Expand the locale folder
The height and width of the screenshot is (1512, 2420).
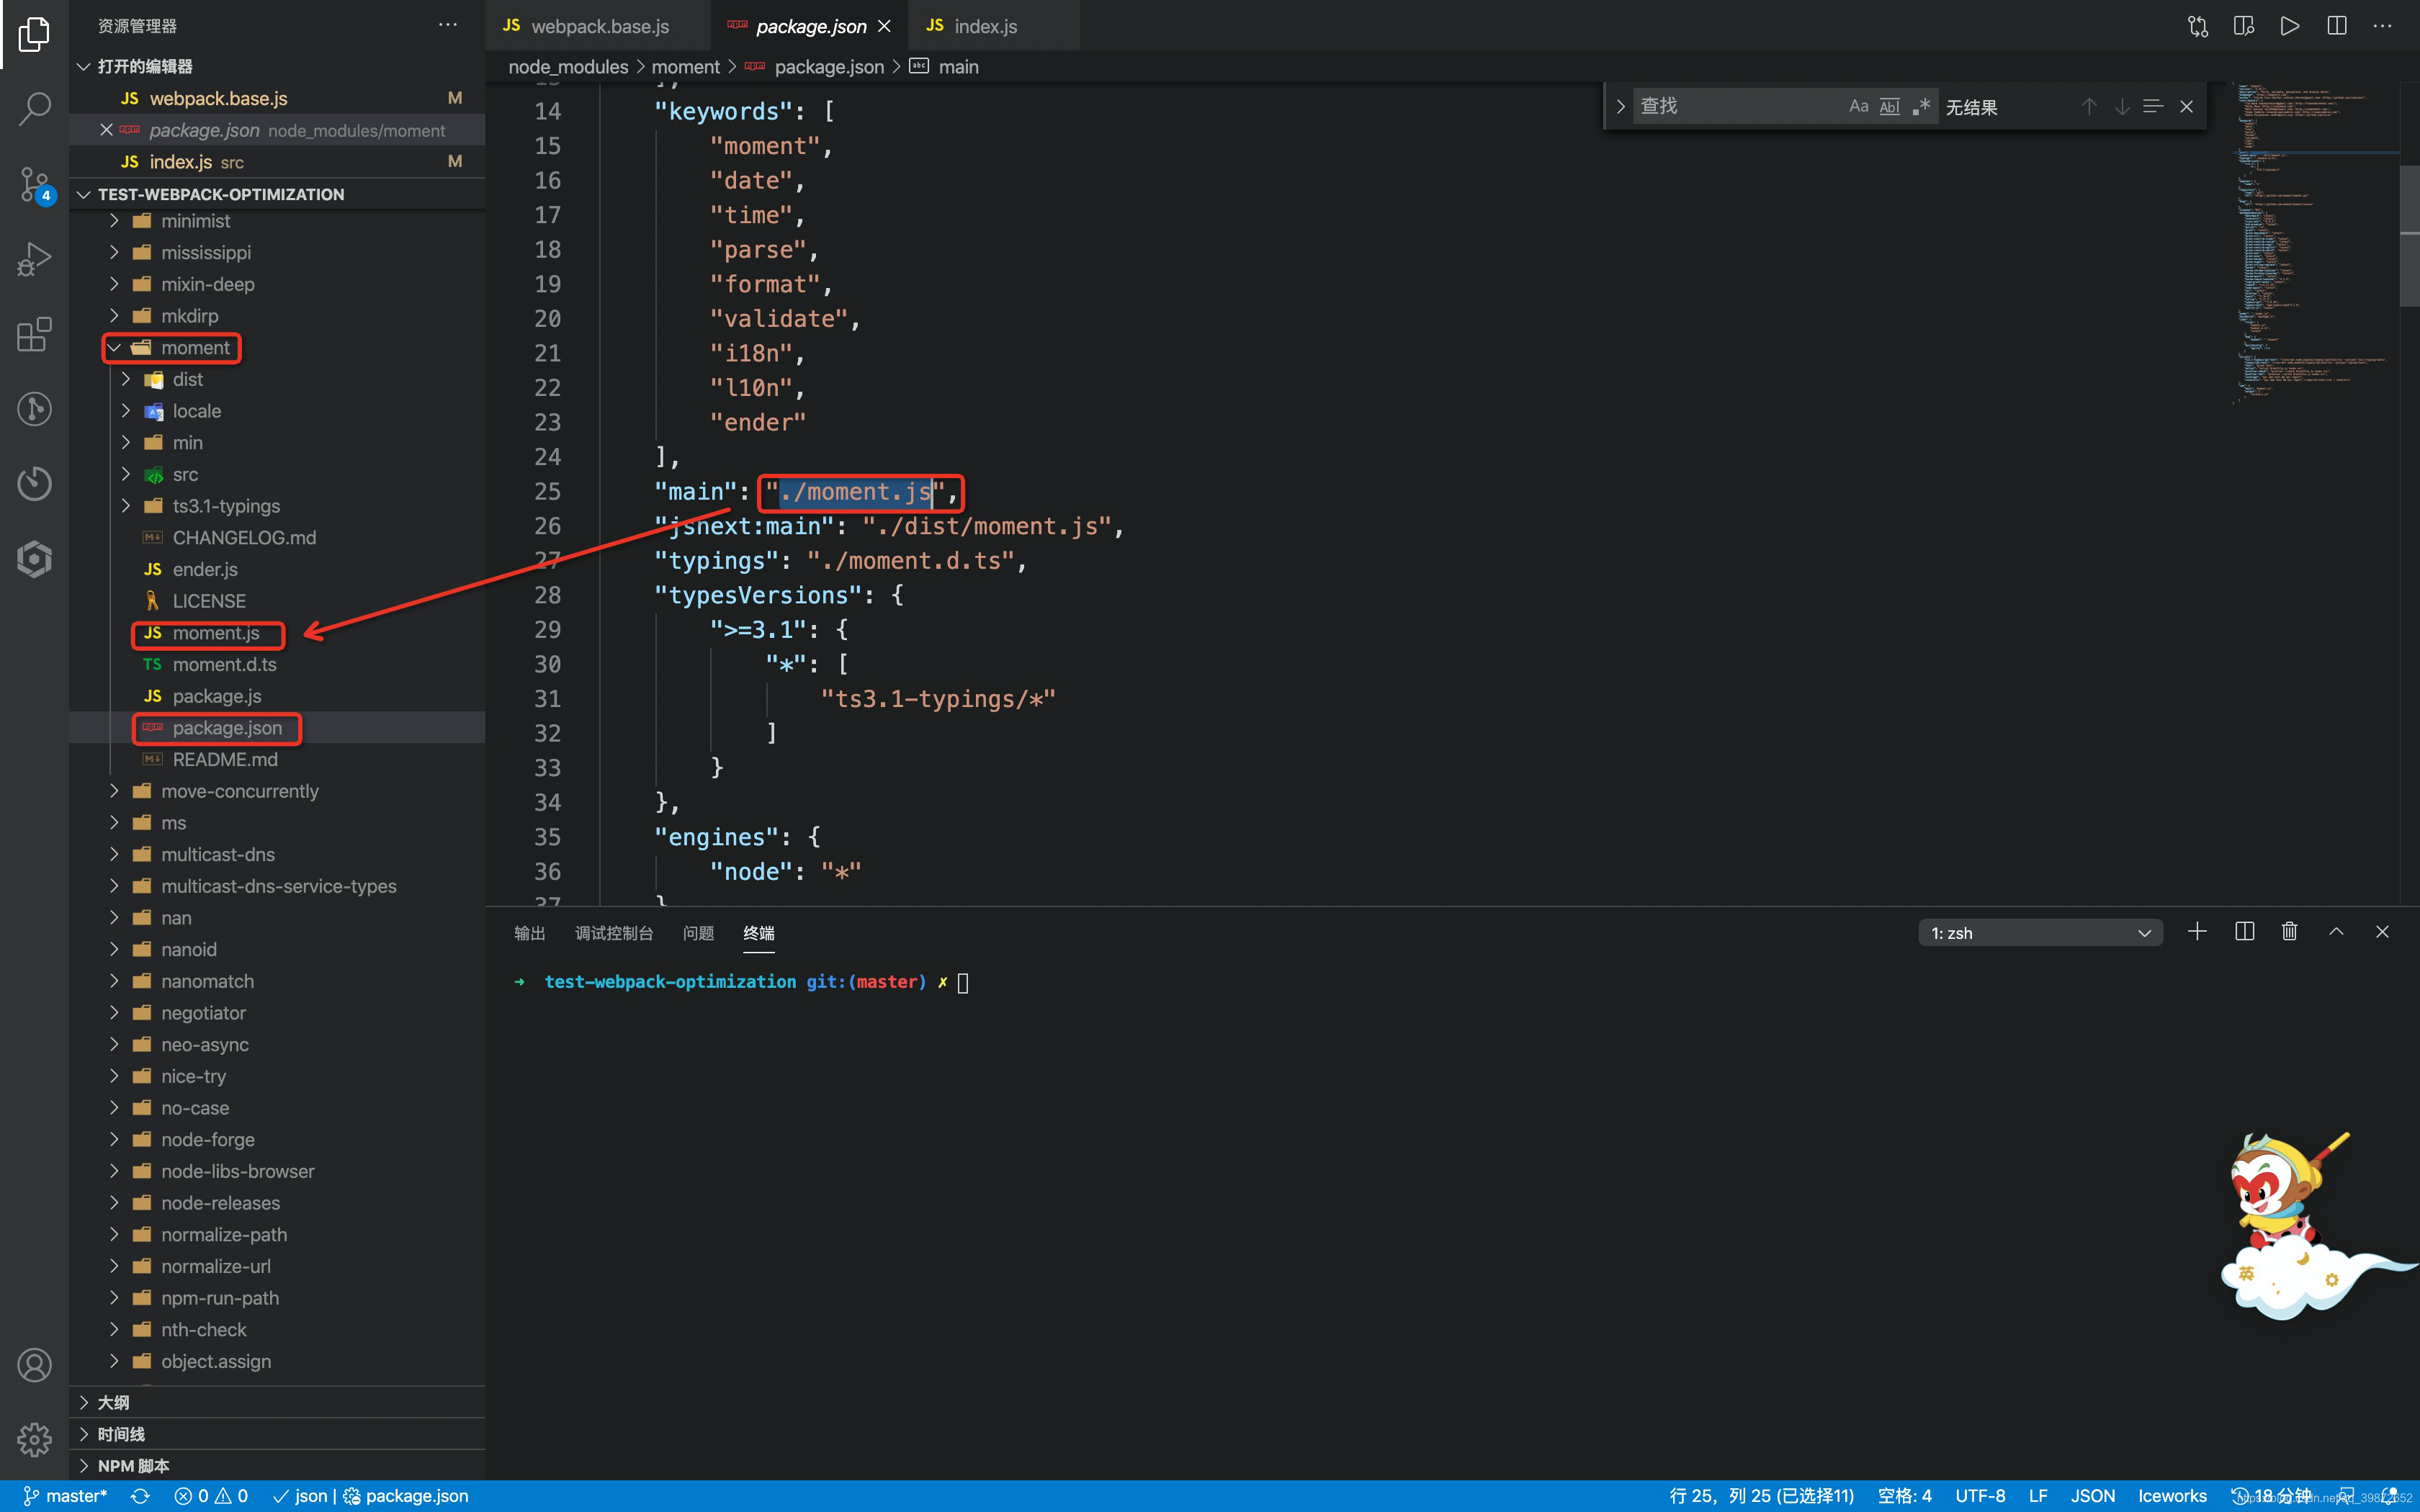point(125,411)
